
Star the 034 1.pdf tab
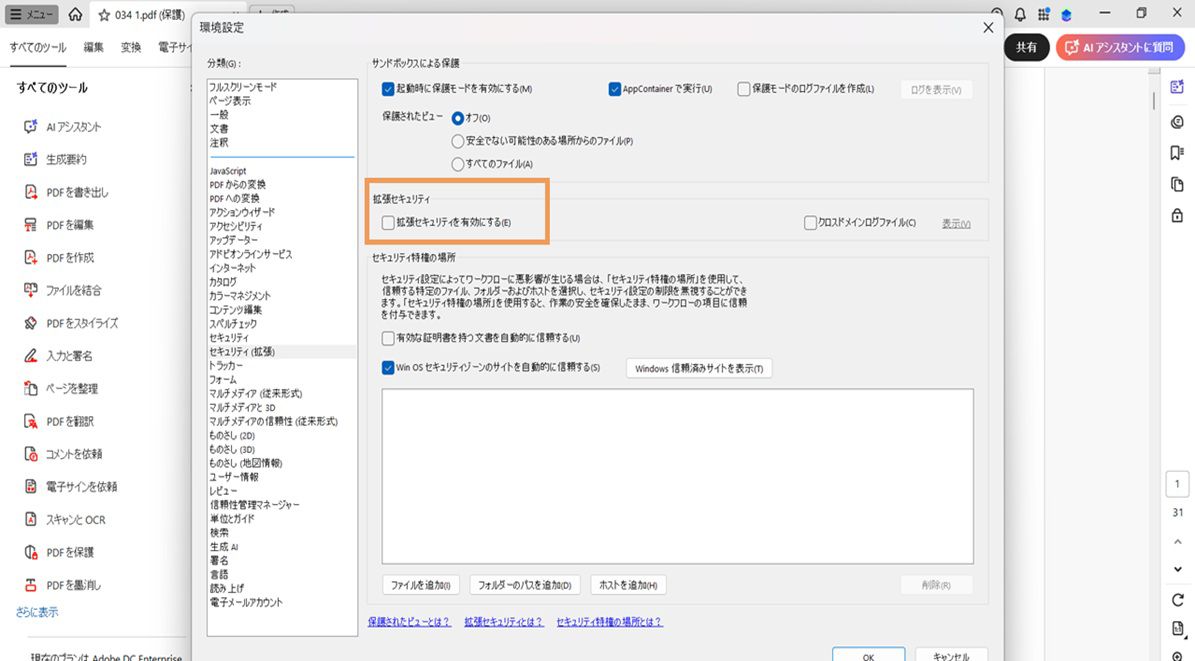coord(104,15)
